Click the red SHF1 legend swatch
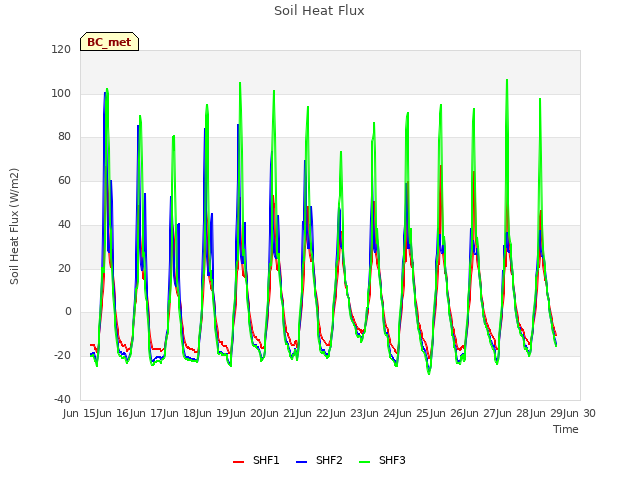640x480 pixels. pos(238,462)
